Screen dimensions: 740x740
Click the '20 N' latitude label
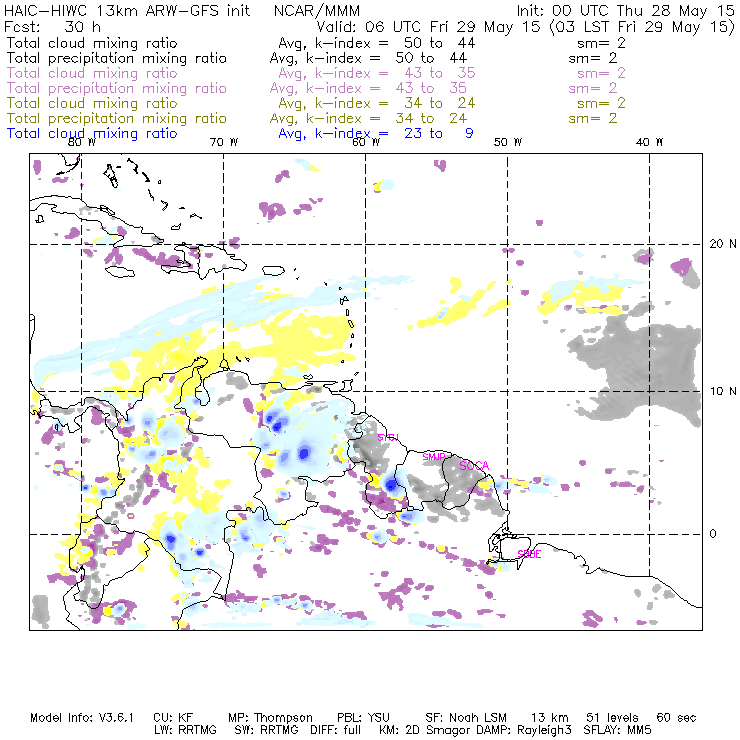pyautogui.click(x=723, y=244)
